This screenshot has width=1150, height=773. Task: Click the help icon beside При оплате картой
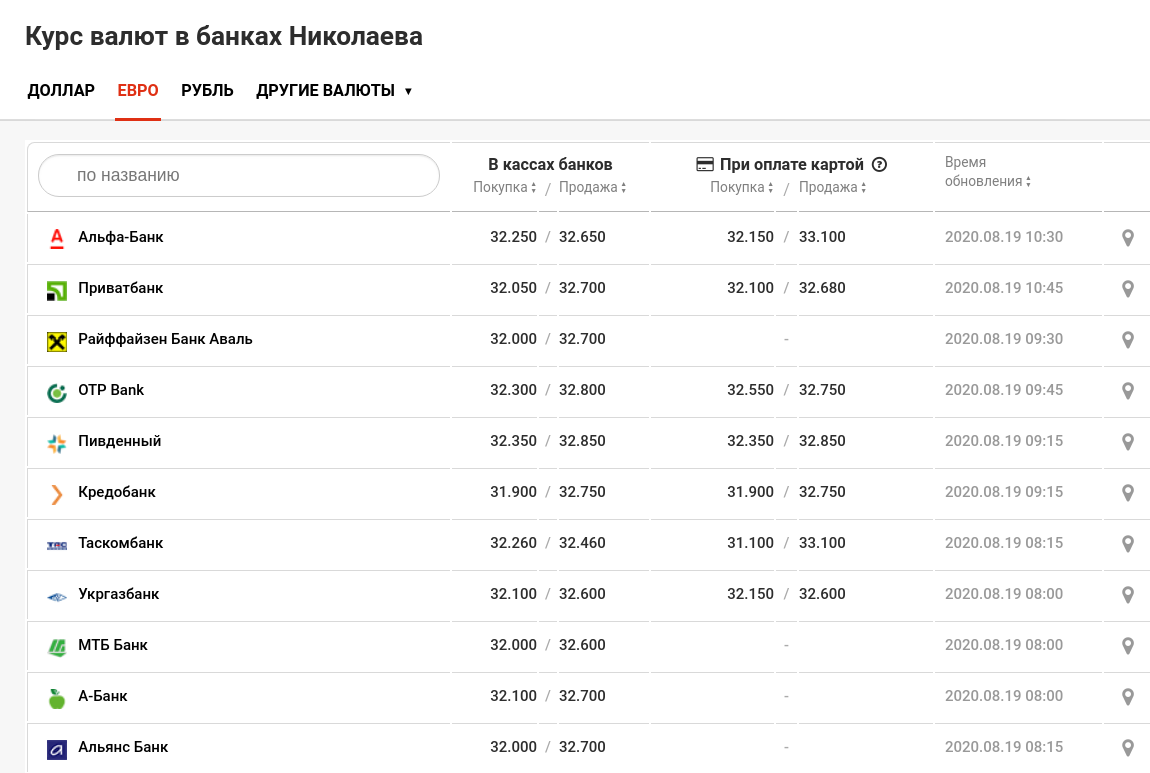click(x=879, y=164)
